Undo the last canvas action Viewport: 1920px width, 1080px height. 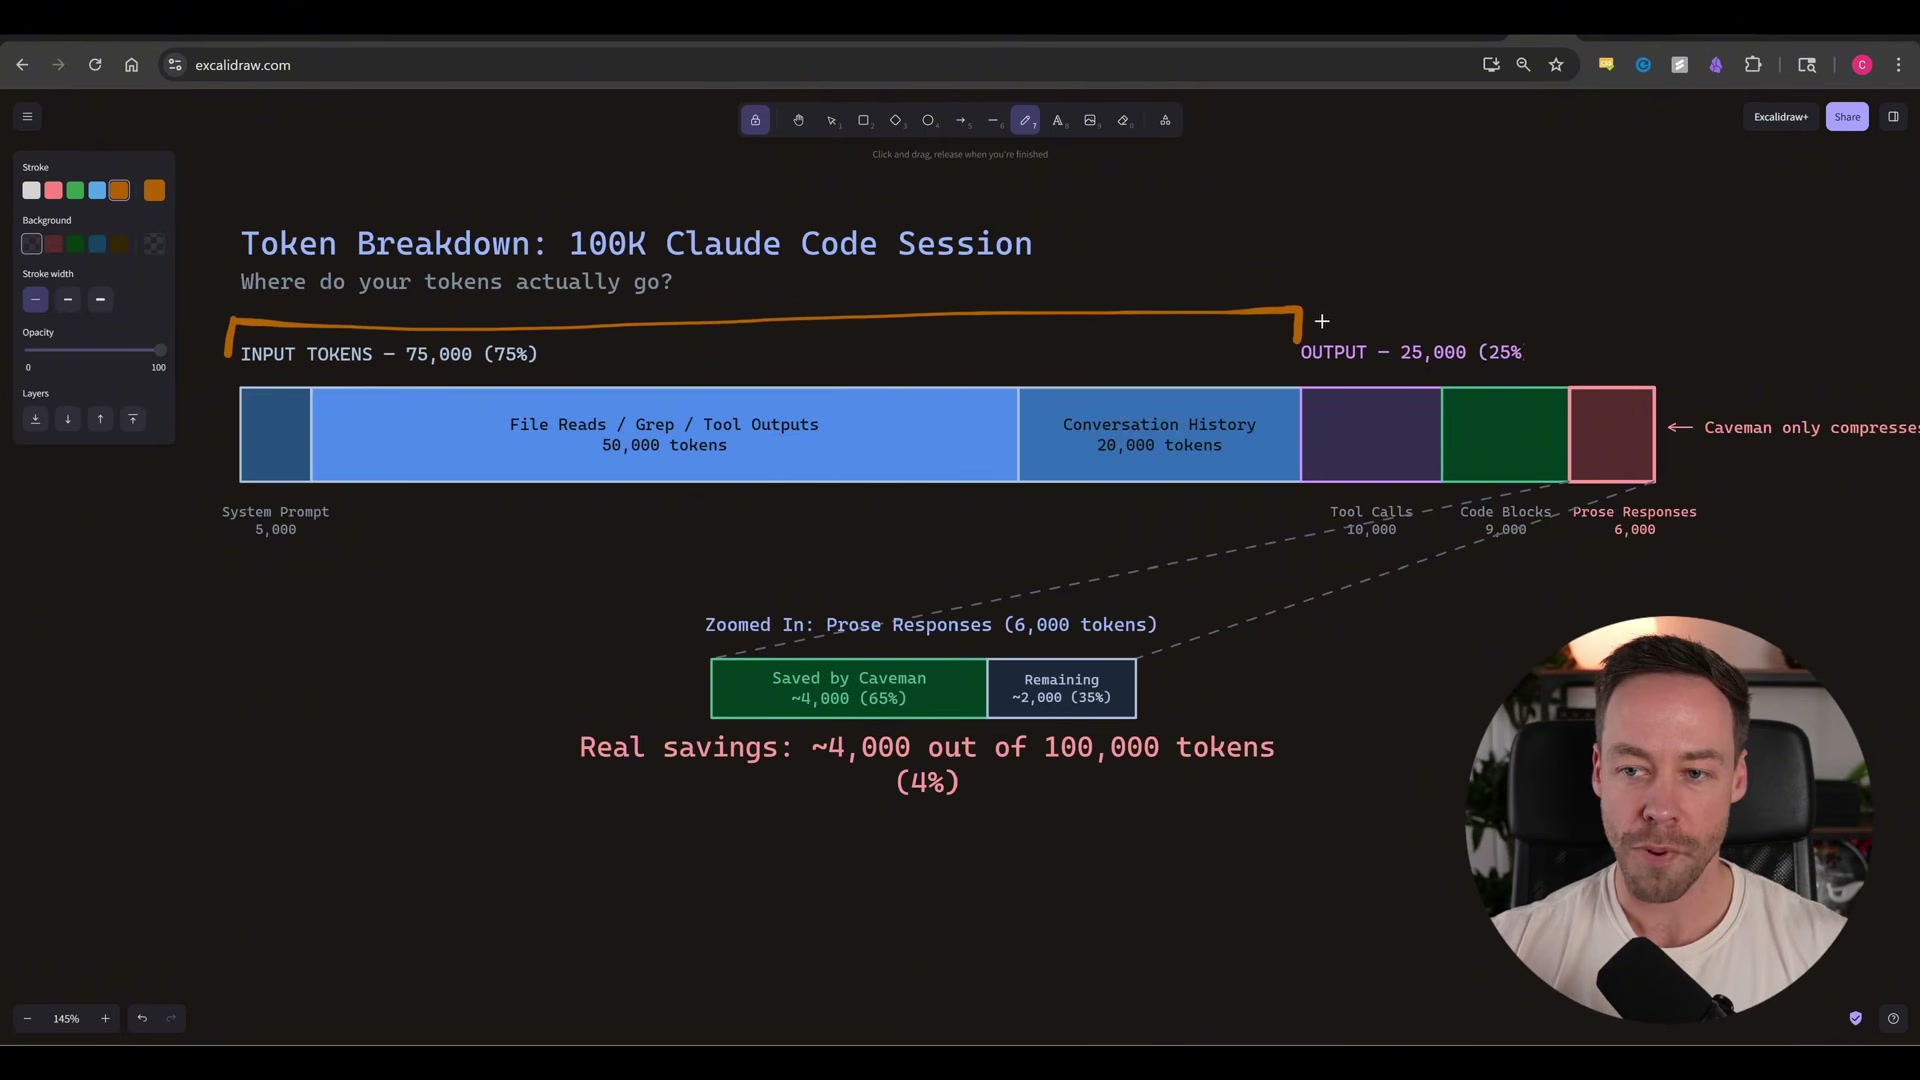pyautogui.click(x=142, y=1019)
